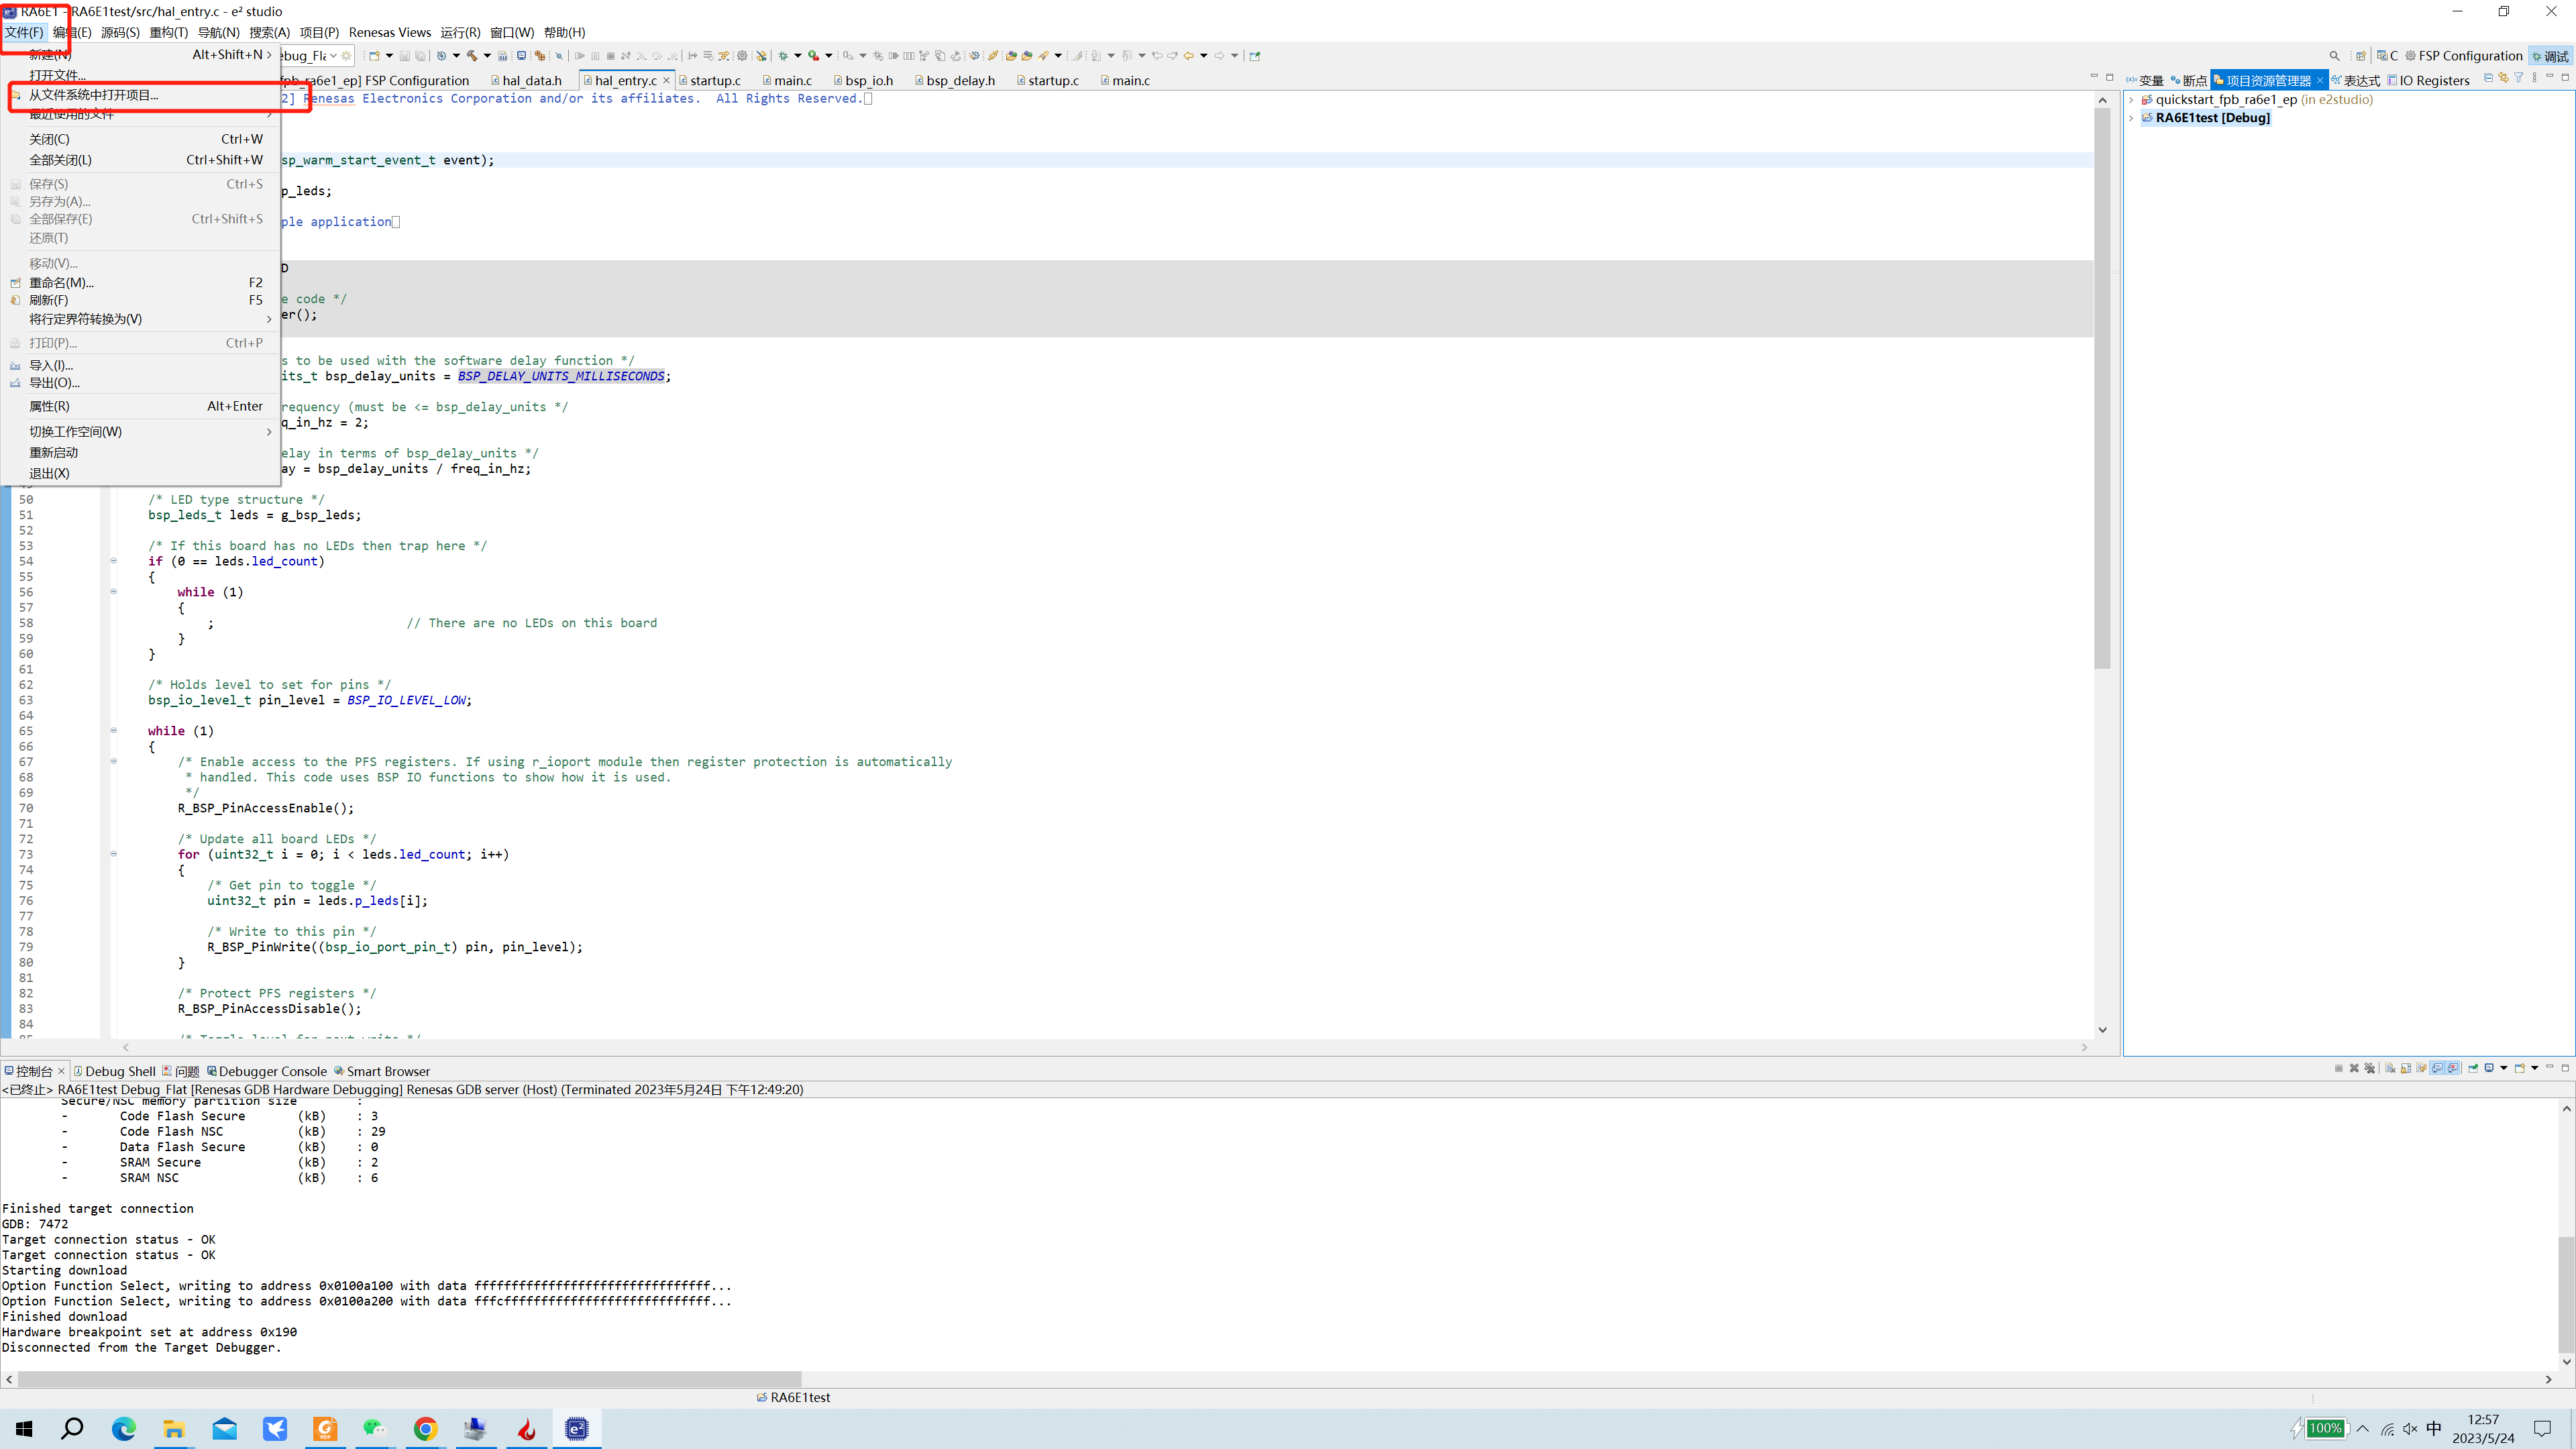Close the hal_entry.c editor tab
This screenshot has height=1449, width=2576.
pos(666,81)
